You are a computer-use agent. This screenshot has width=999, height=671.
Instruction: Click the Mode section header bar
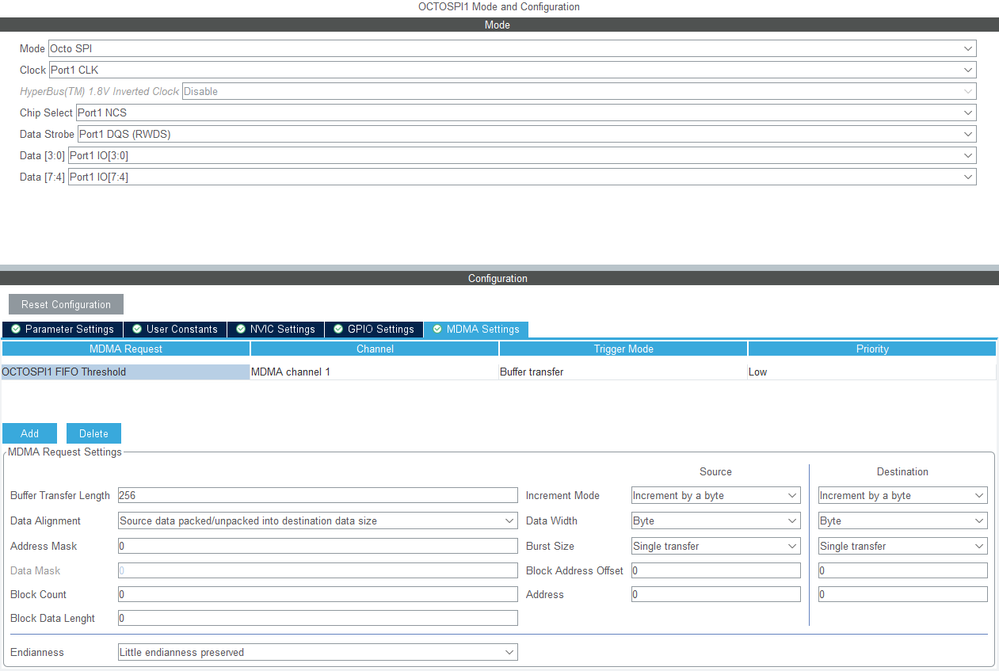500,25
